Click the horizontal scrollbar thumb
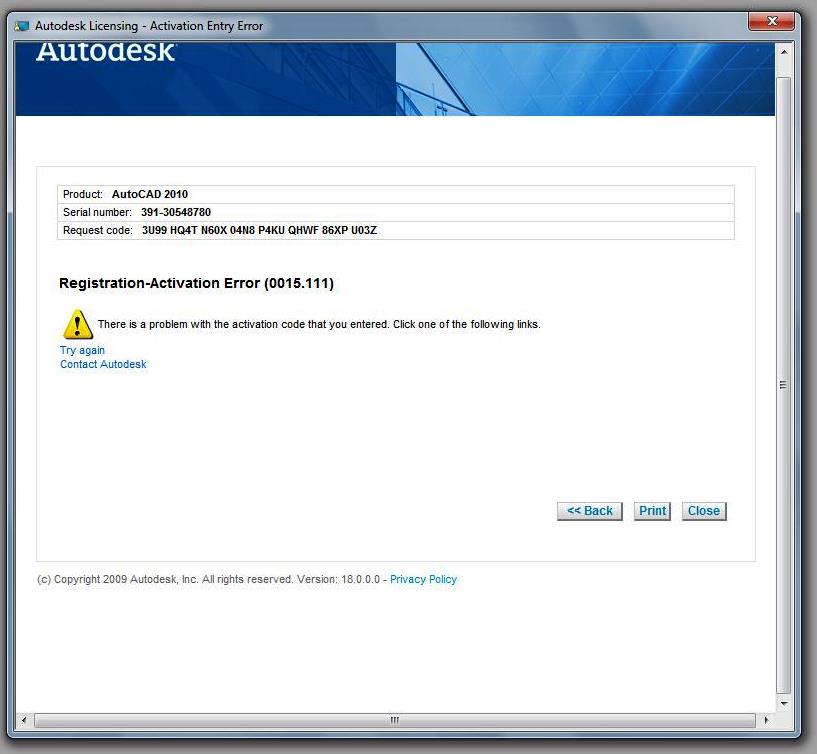The height and width of the screenshot is (754, 817). 394,720
